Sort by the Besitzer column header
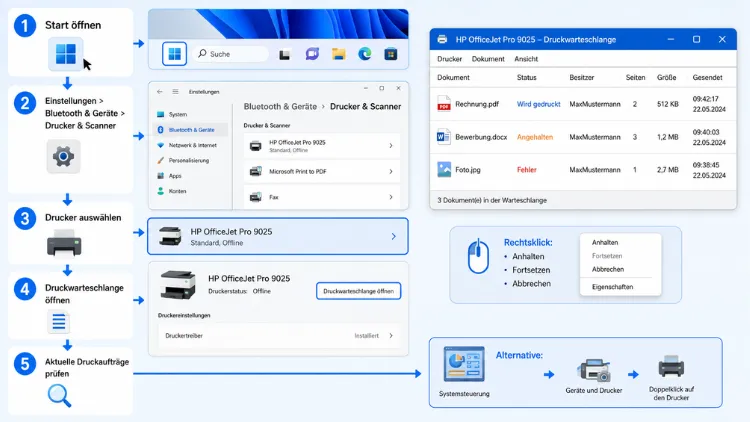750x422 pixels. [x=582, y=77]
